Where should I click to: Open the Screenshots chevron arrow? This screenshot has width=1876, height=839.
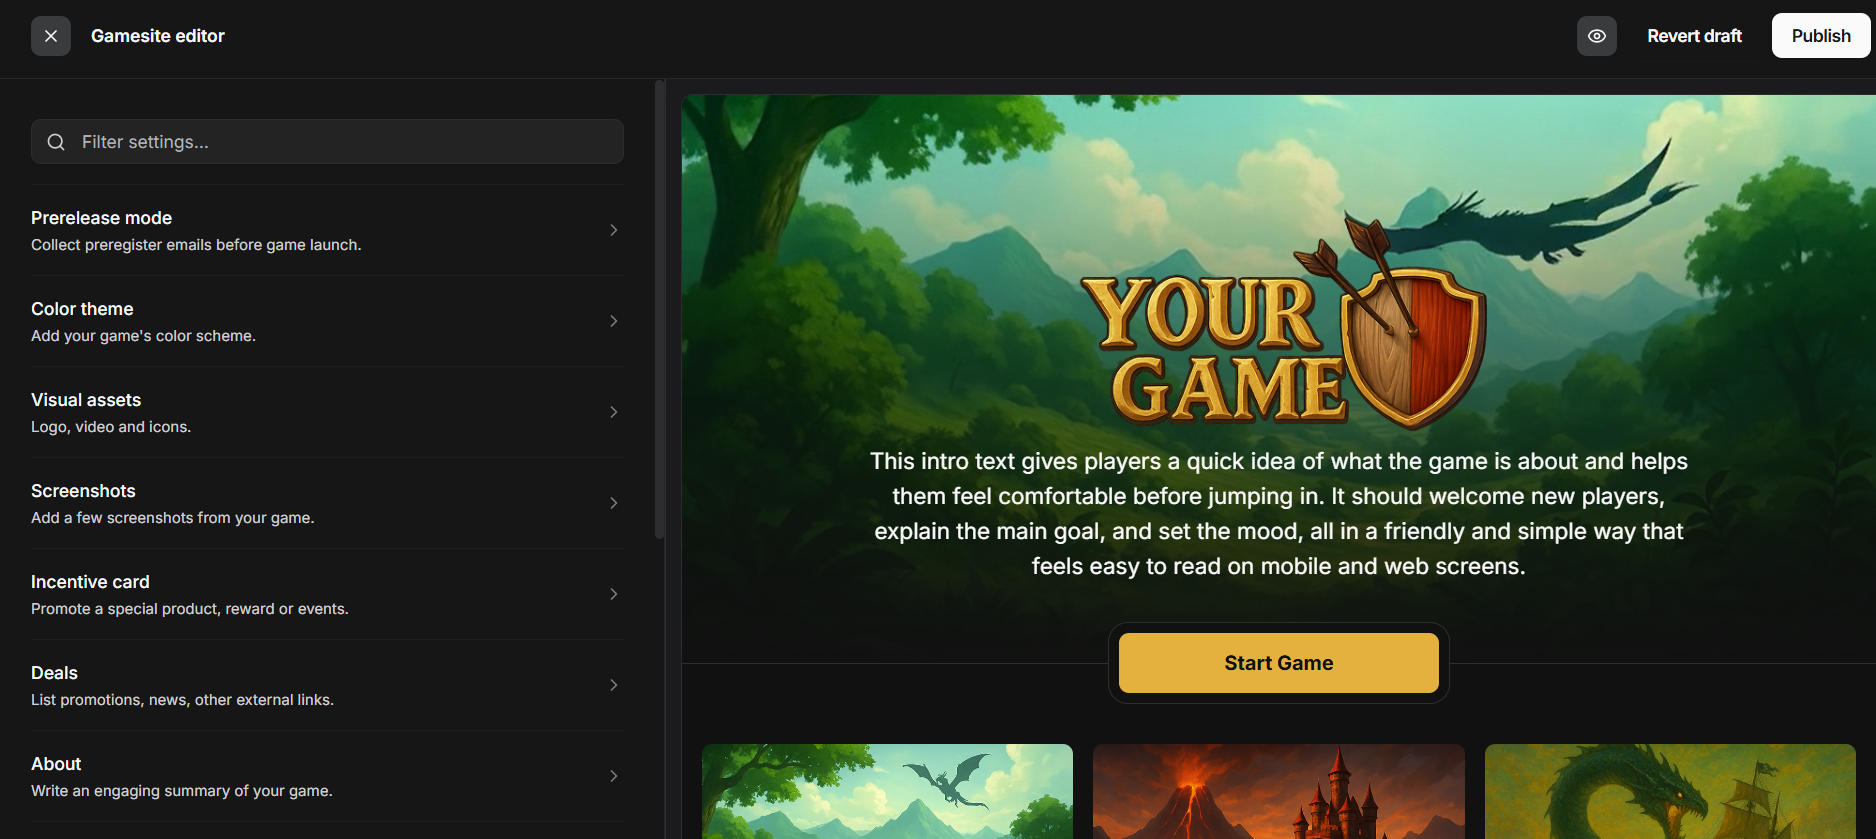pos(614,503)
